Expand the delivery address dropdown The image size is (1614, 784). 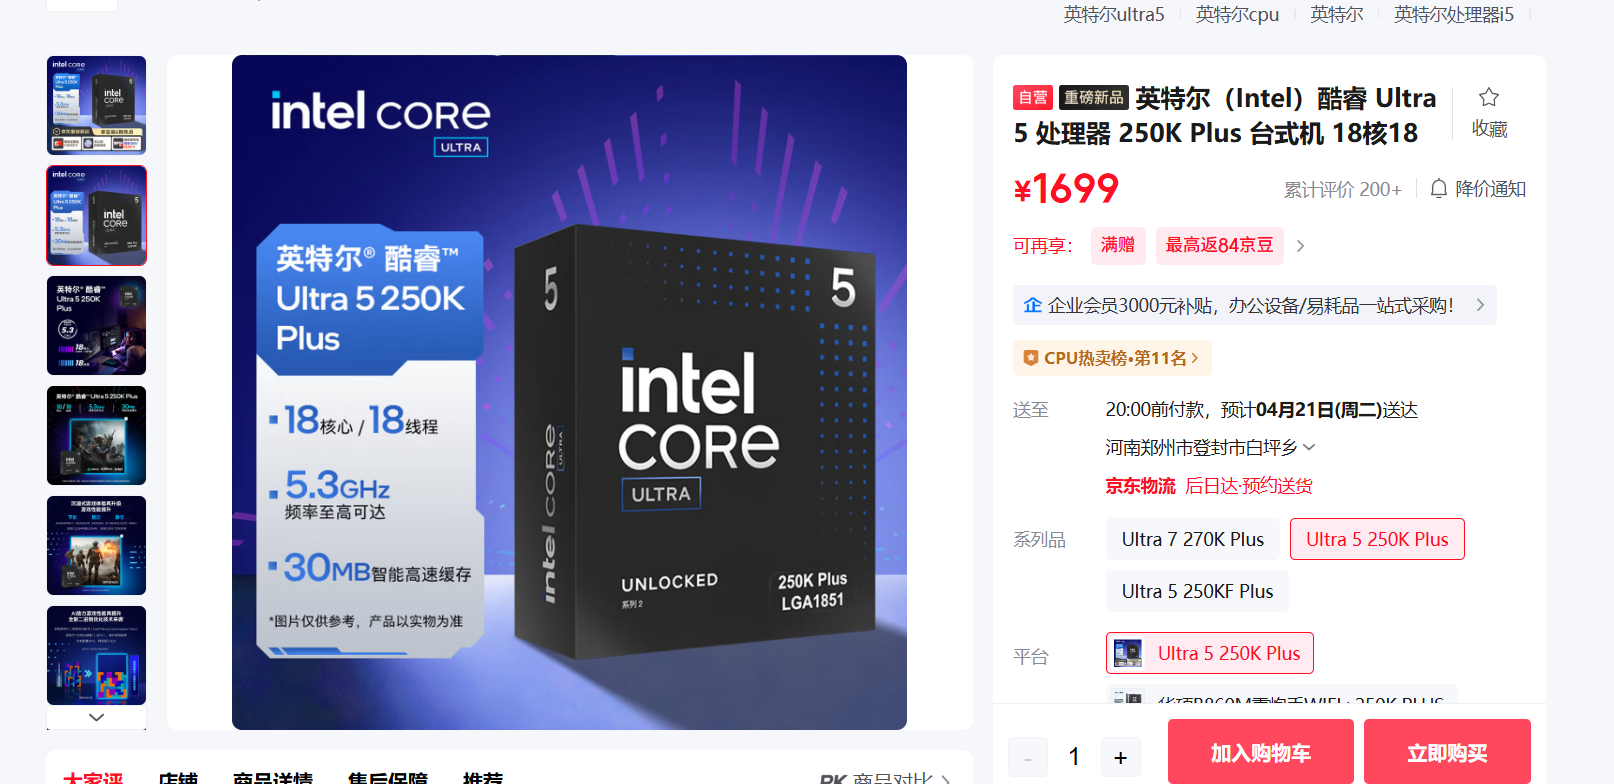pyautogui.click(x=1310, y=447)
